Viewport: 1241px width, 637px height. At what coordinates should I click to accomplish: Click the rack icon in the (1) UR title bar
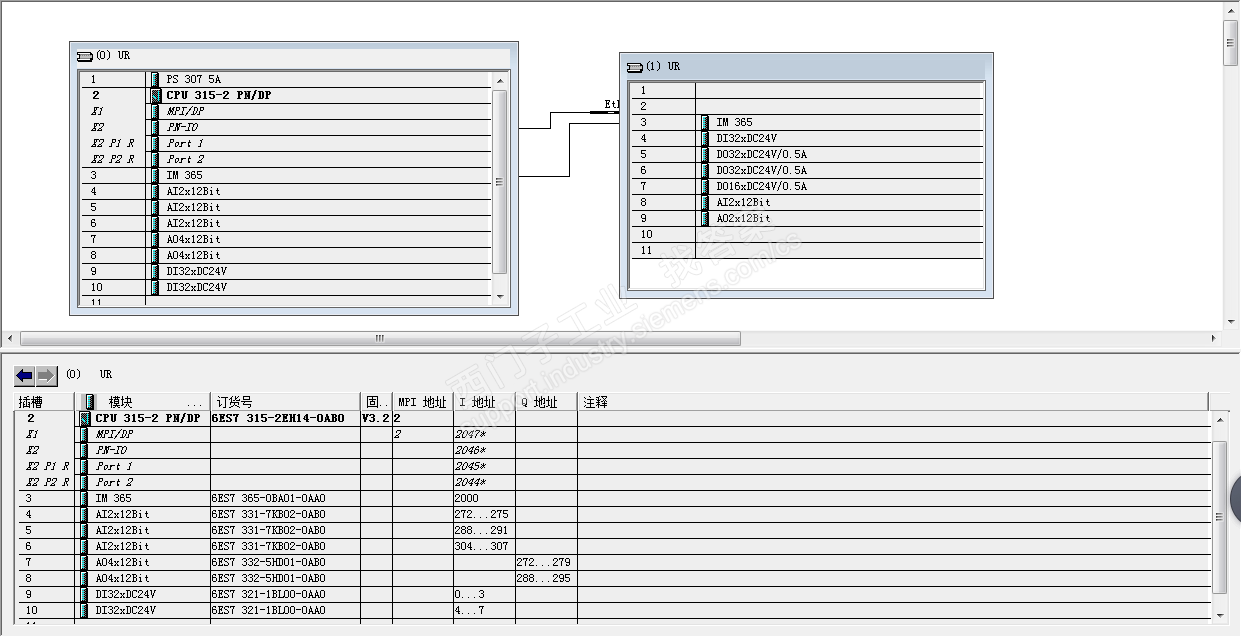click(634, 67)
